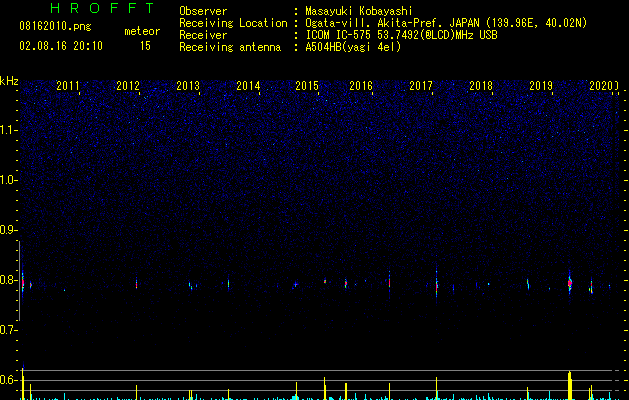The height and width of the screenshot is (400, 629).
Task: Click the Observer field label
Action: point(203,11)
